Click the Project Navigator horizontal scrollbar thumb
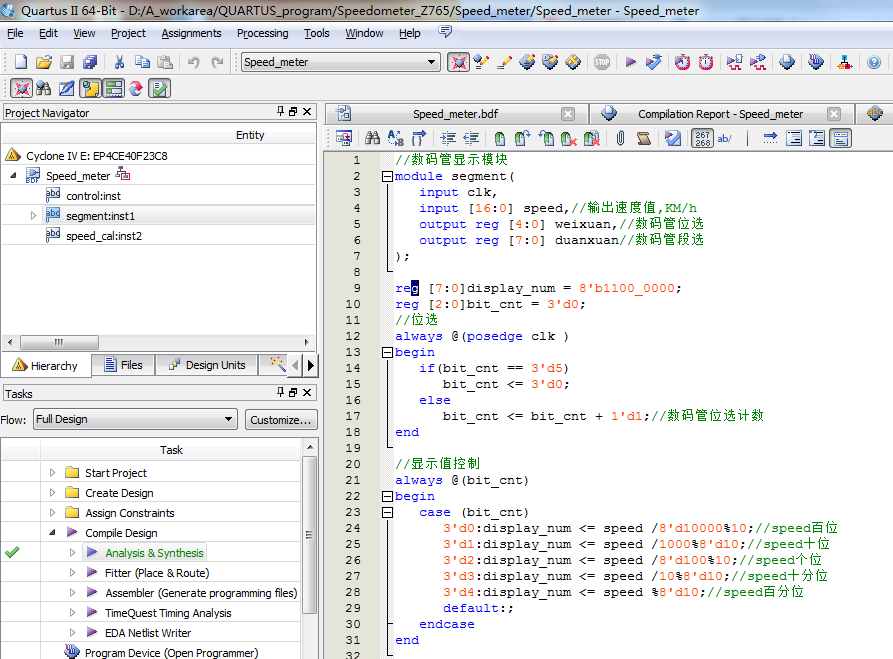This screenshot has height=659, width=893. (59, 342)
